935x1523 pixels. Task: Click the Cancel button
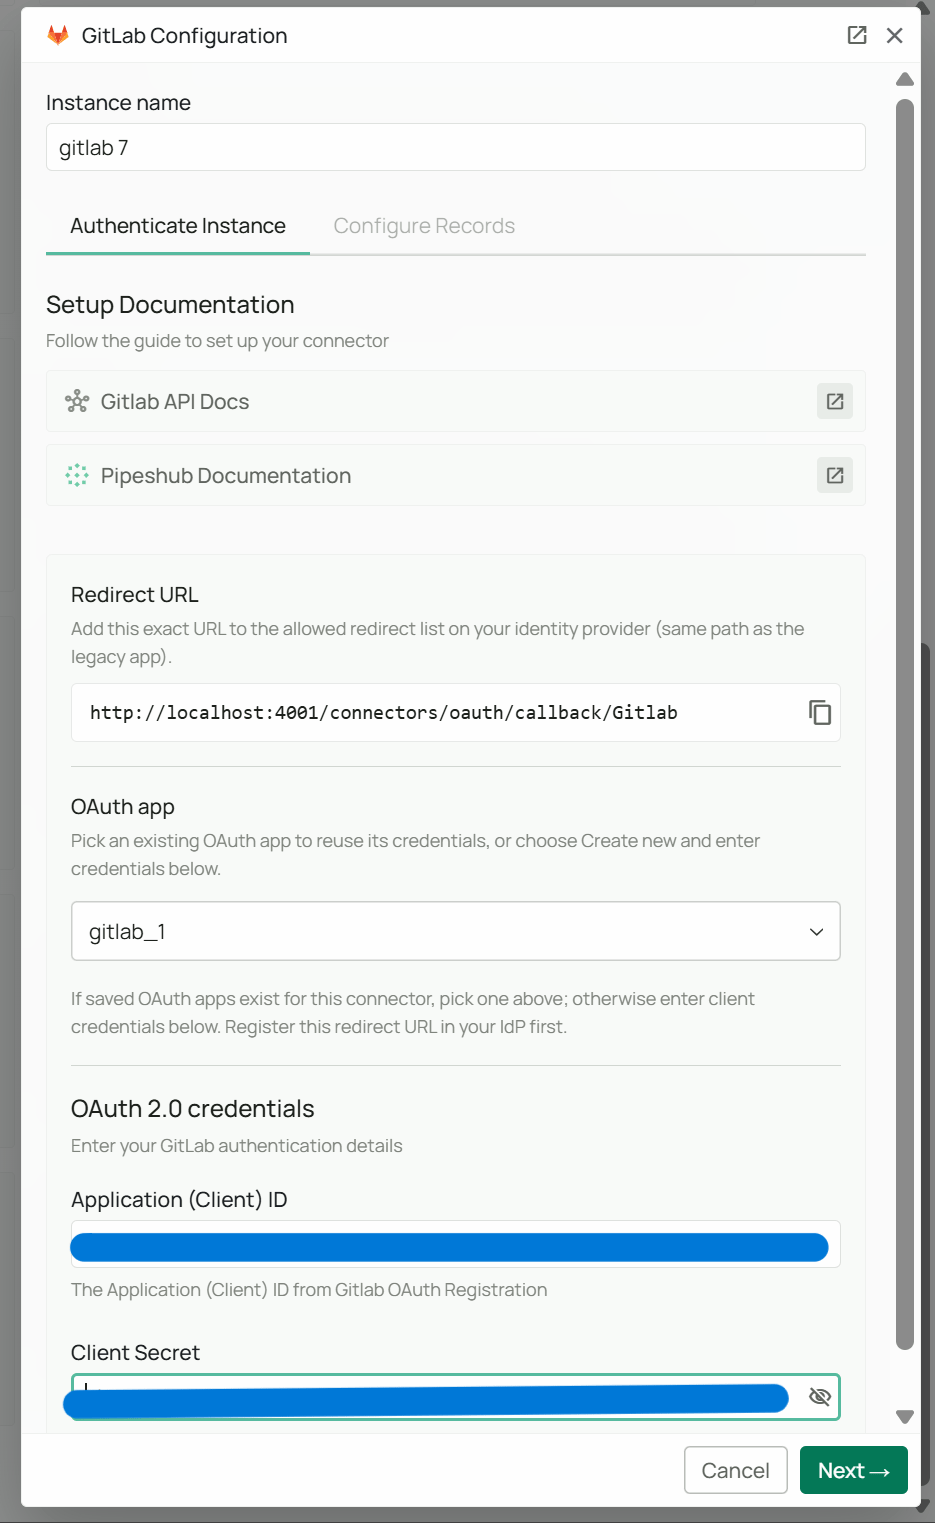(736, 1470)
